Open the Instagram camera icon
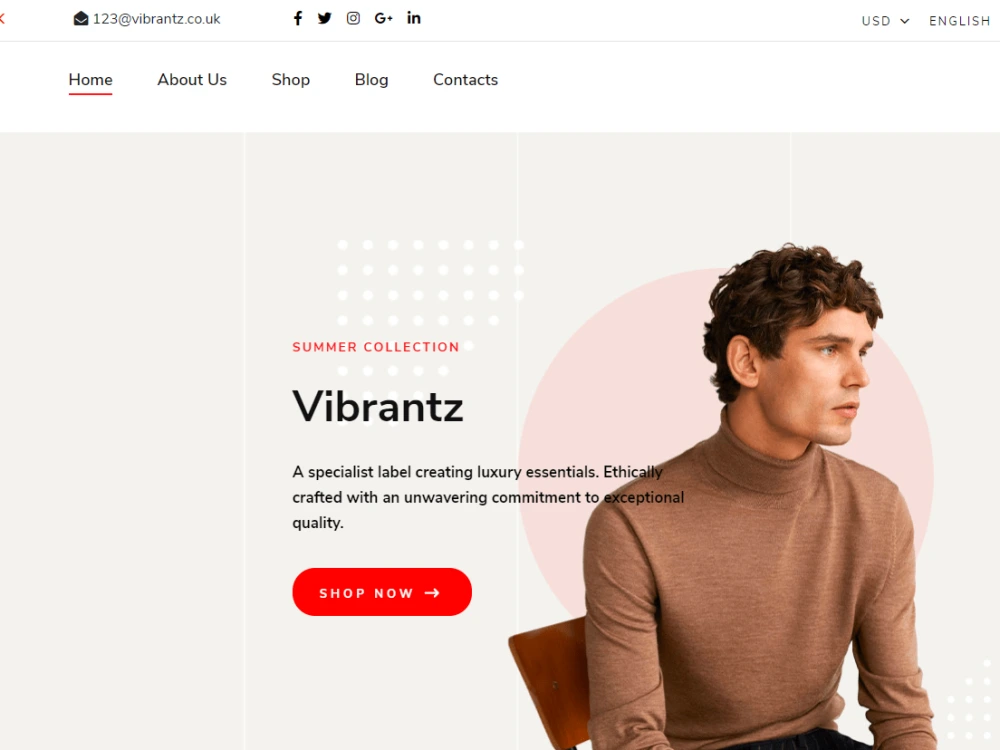The width and height of the screenshot is (1000, 750). (x=353, y=18)
